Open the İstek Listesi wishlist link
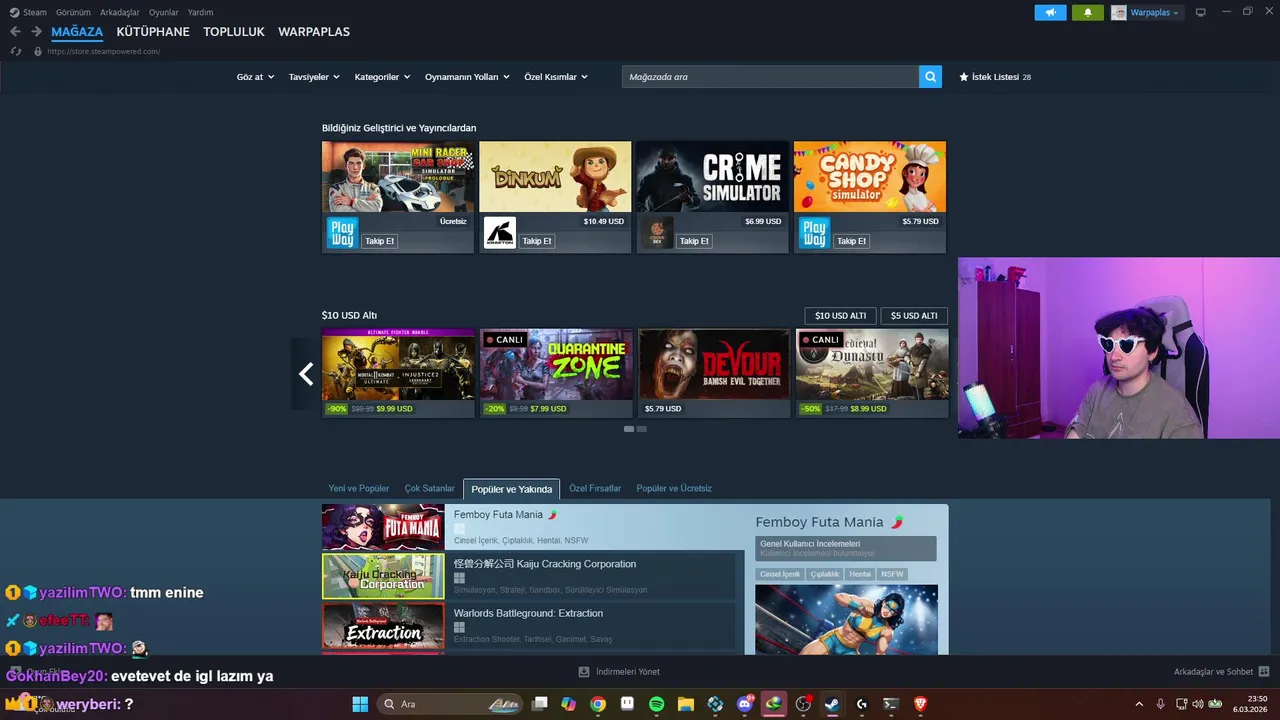The width and height of the screenshot is (1280, 720). click(x=995, y=77)
